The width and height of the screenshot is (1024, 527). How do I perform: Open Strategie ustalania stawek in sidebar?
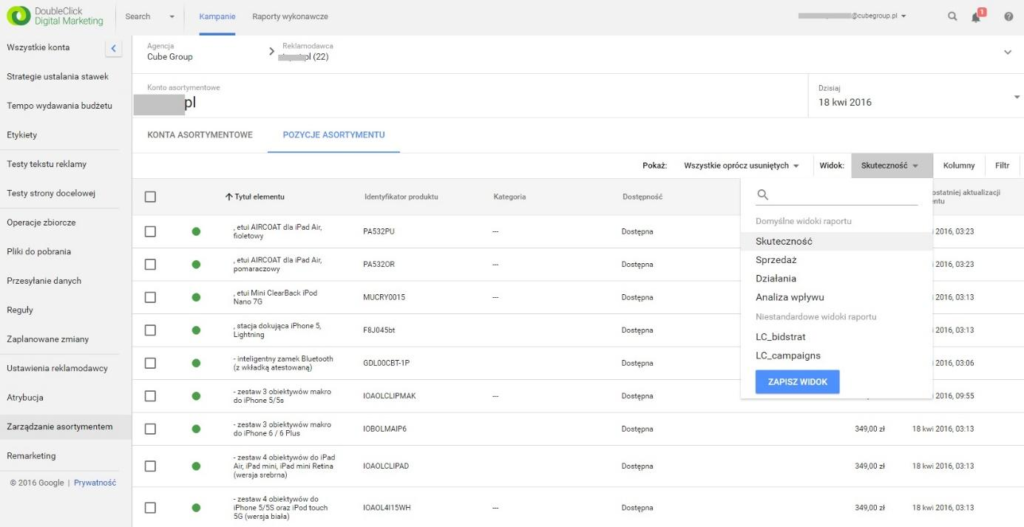coord(59,77)
